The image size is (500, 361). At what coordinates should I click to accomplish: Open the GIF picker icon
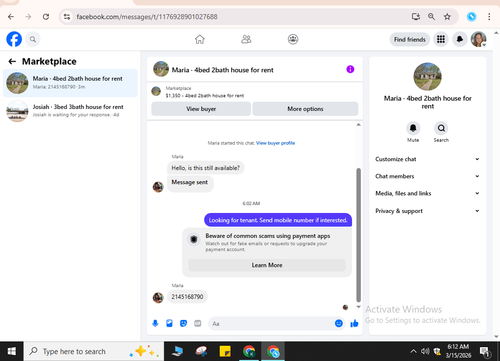(198, 323)
